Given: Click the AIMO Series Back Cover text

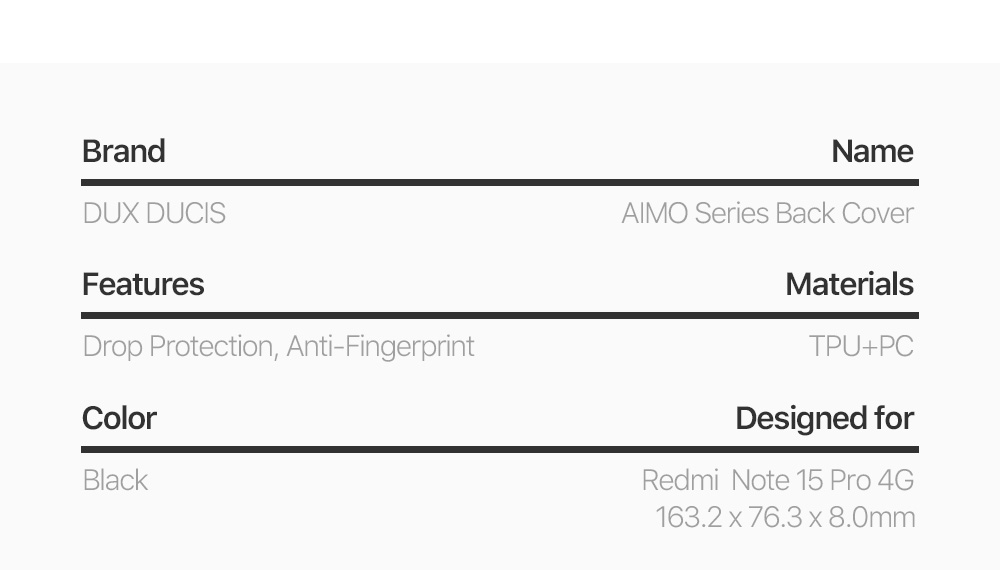Looking at the screenshot, I should tap(767, 213).
